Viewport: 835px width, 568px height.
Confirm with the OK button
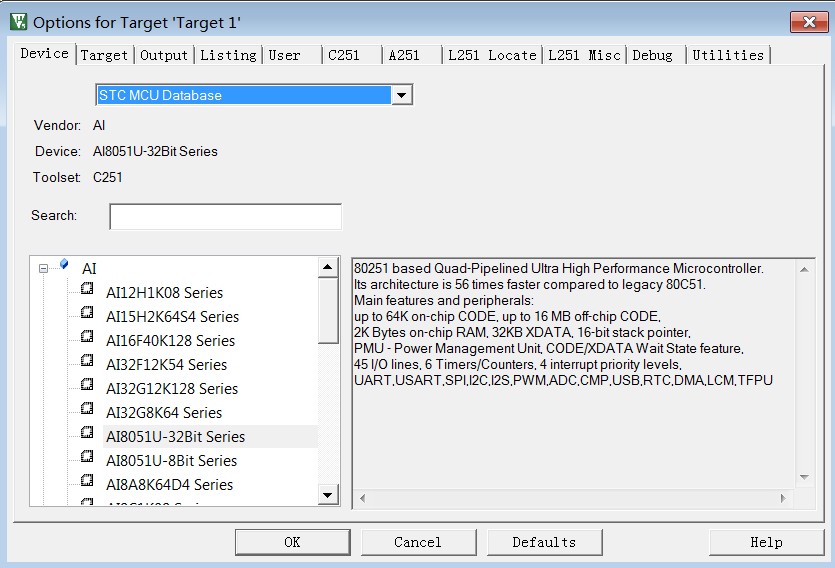292,542
